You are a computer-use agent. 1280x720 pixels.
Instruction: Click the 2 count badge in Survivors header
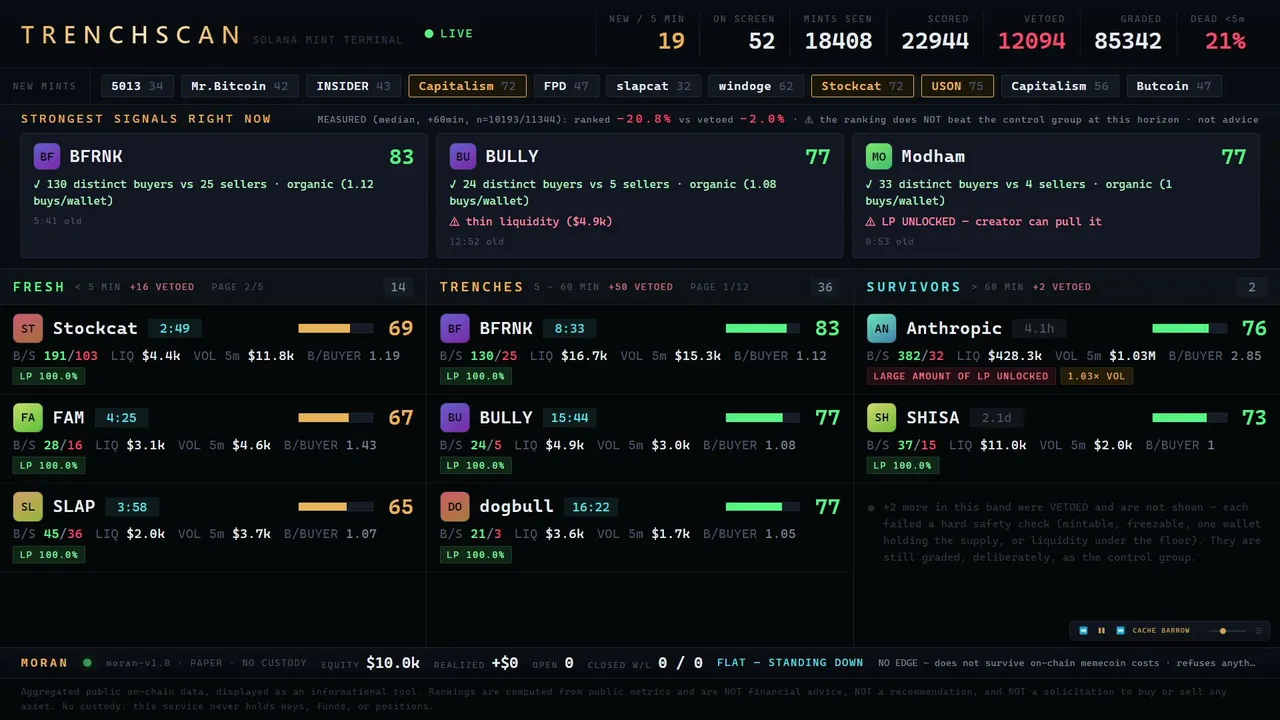point(1251,287)
